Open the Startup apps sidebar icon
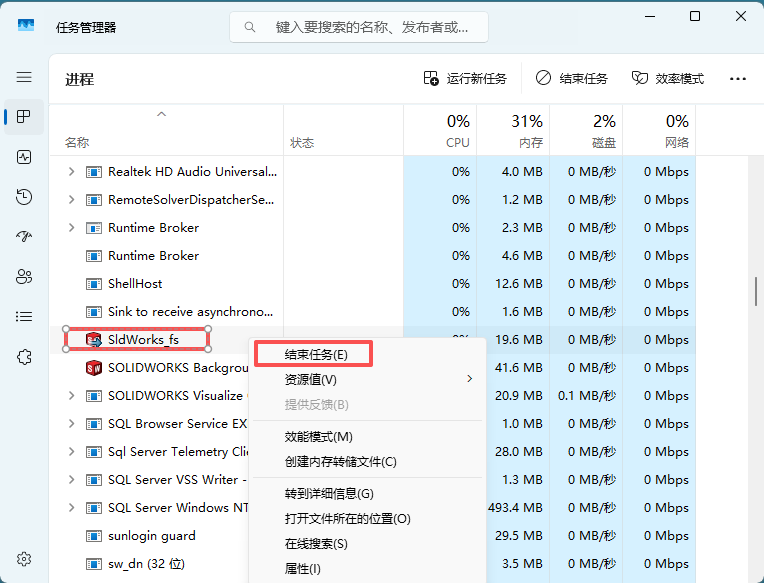Screen dimensions: 764x583 [24, 237]
